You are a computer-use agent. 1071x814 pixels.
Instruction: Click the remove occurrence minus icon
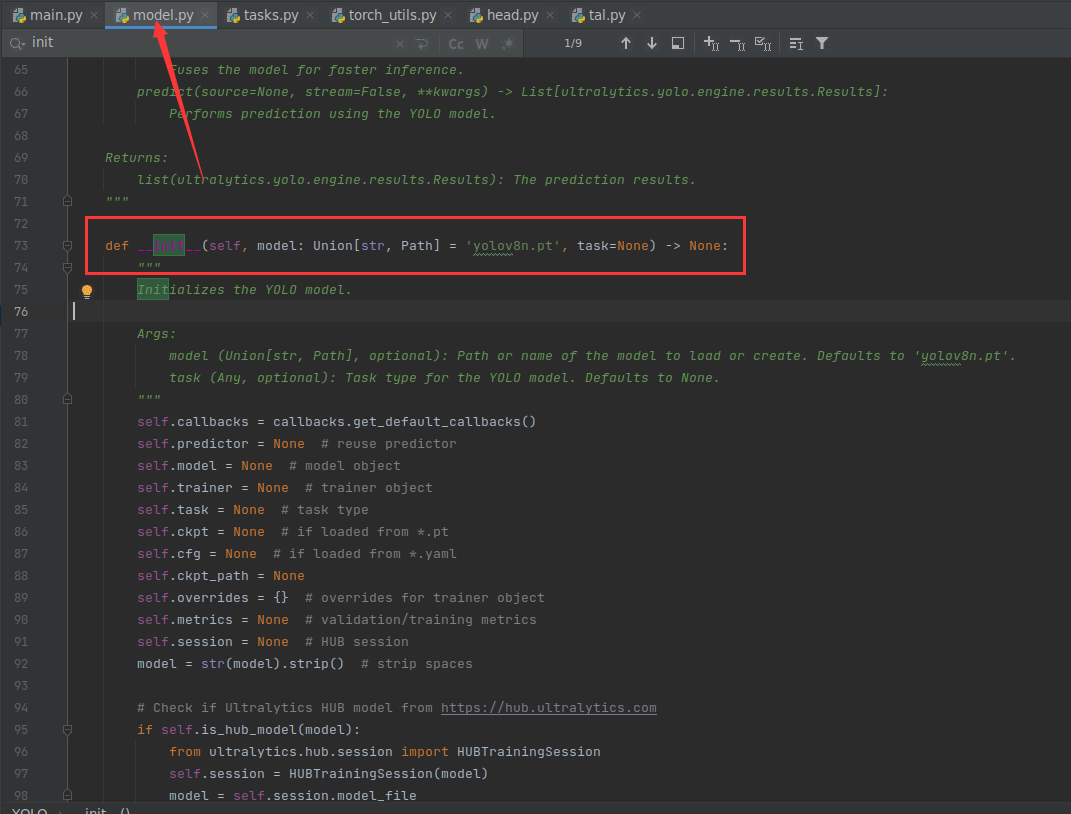(738, 43)
